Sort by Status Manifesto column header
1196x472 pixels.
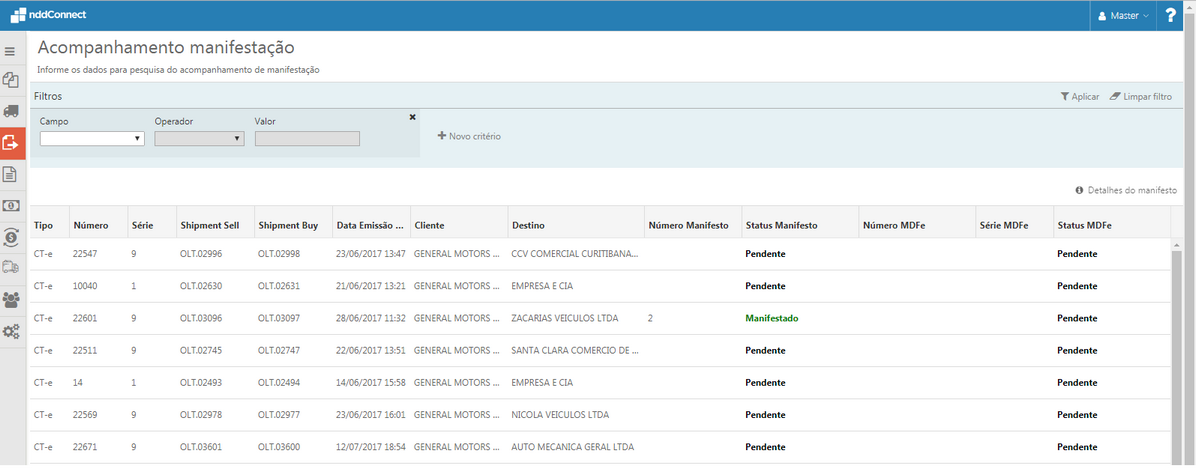(782, 226)
